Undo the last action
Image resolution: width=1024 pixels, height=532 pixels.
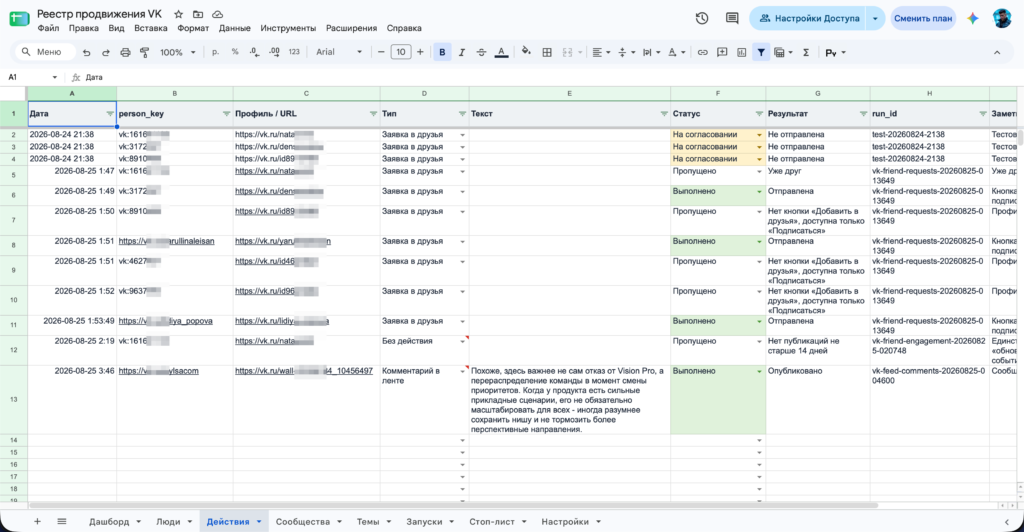(x=86, y=52)
